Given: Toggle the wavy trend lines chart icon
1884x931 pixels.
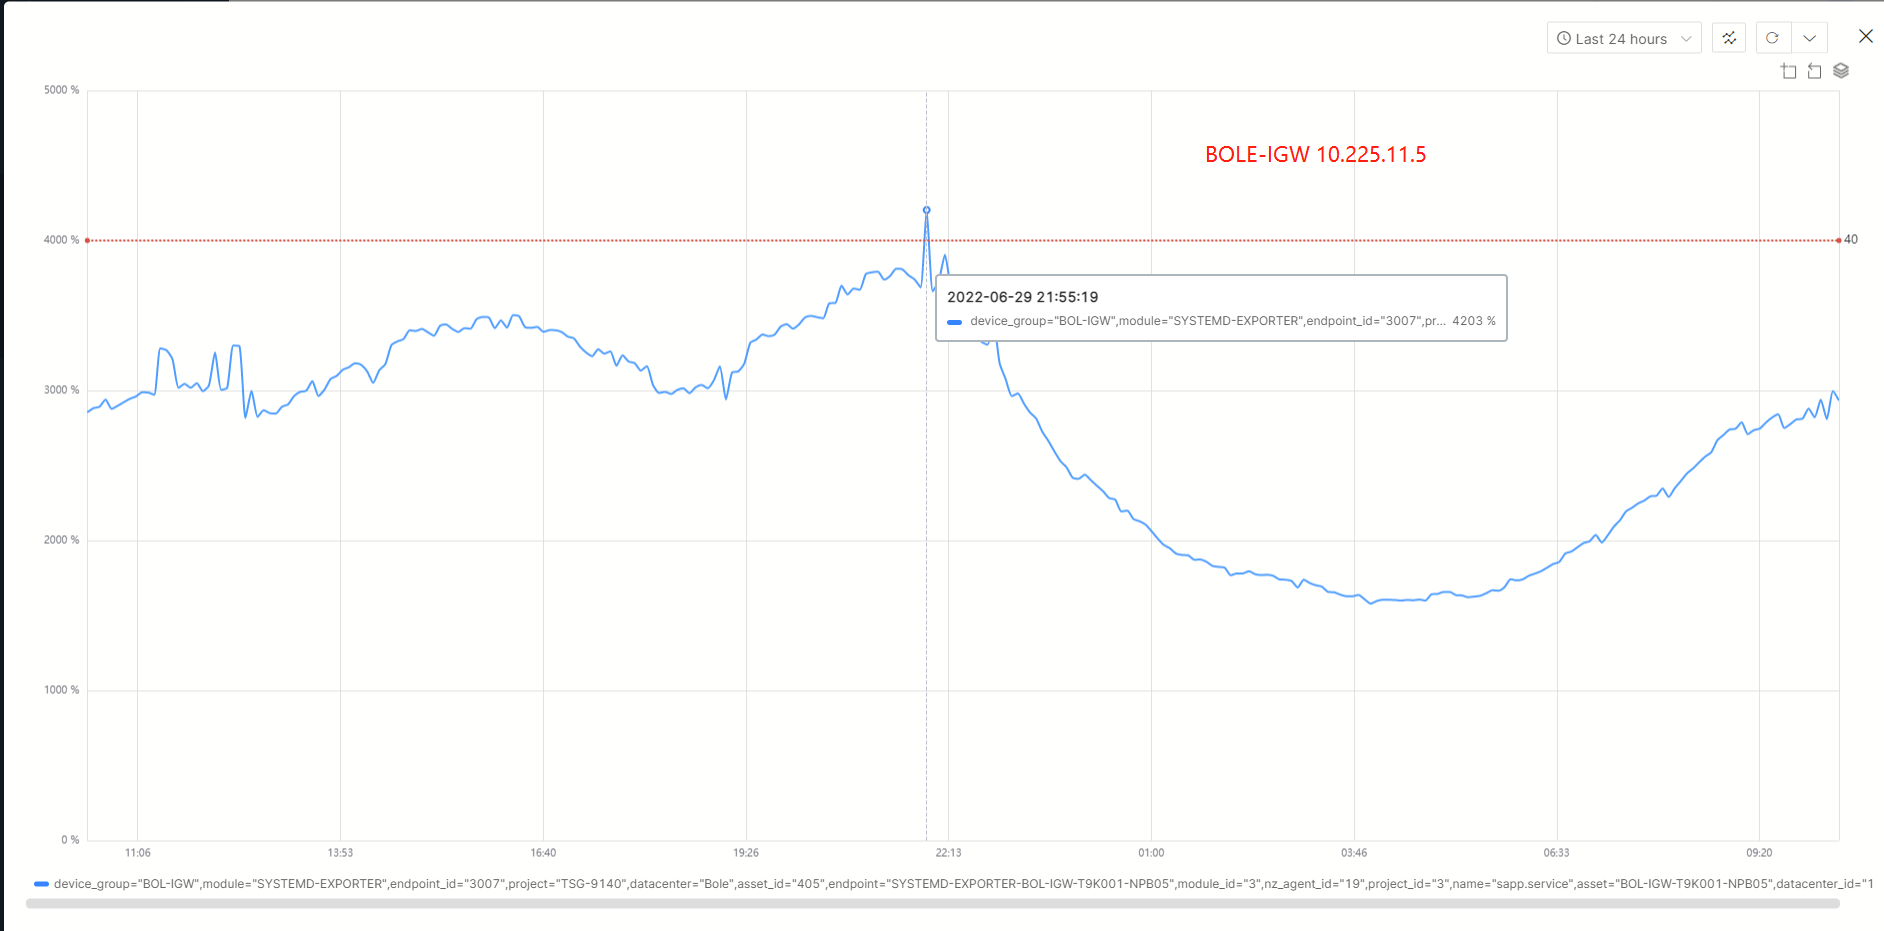Looking at the screenshot, I should point(1729,38).
